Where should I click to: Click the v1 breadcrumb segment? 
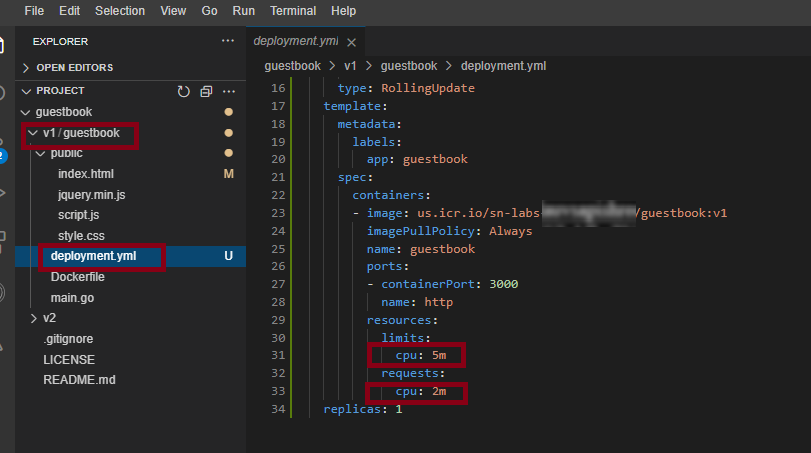(350, 66)
